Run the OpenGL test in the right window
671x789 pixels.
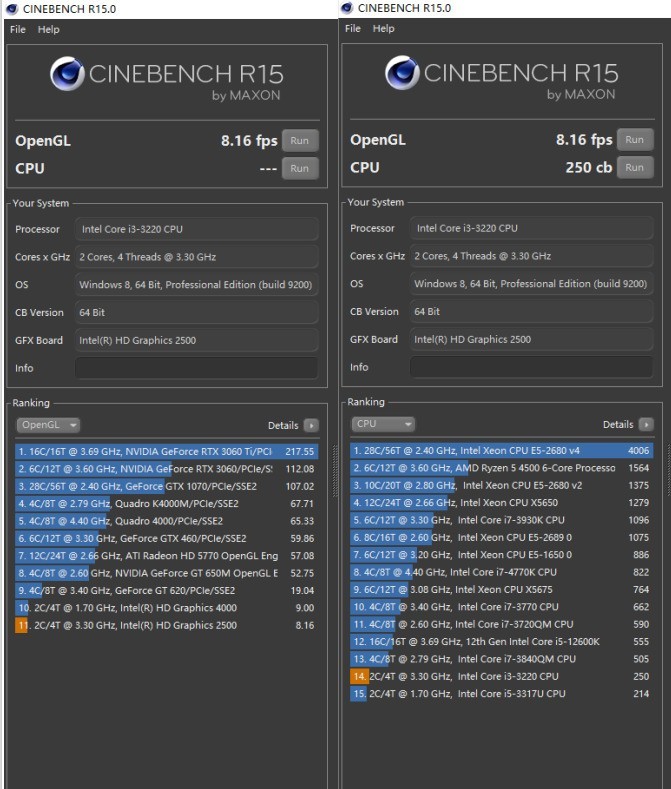click(634, 141)
